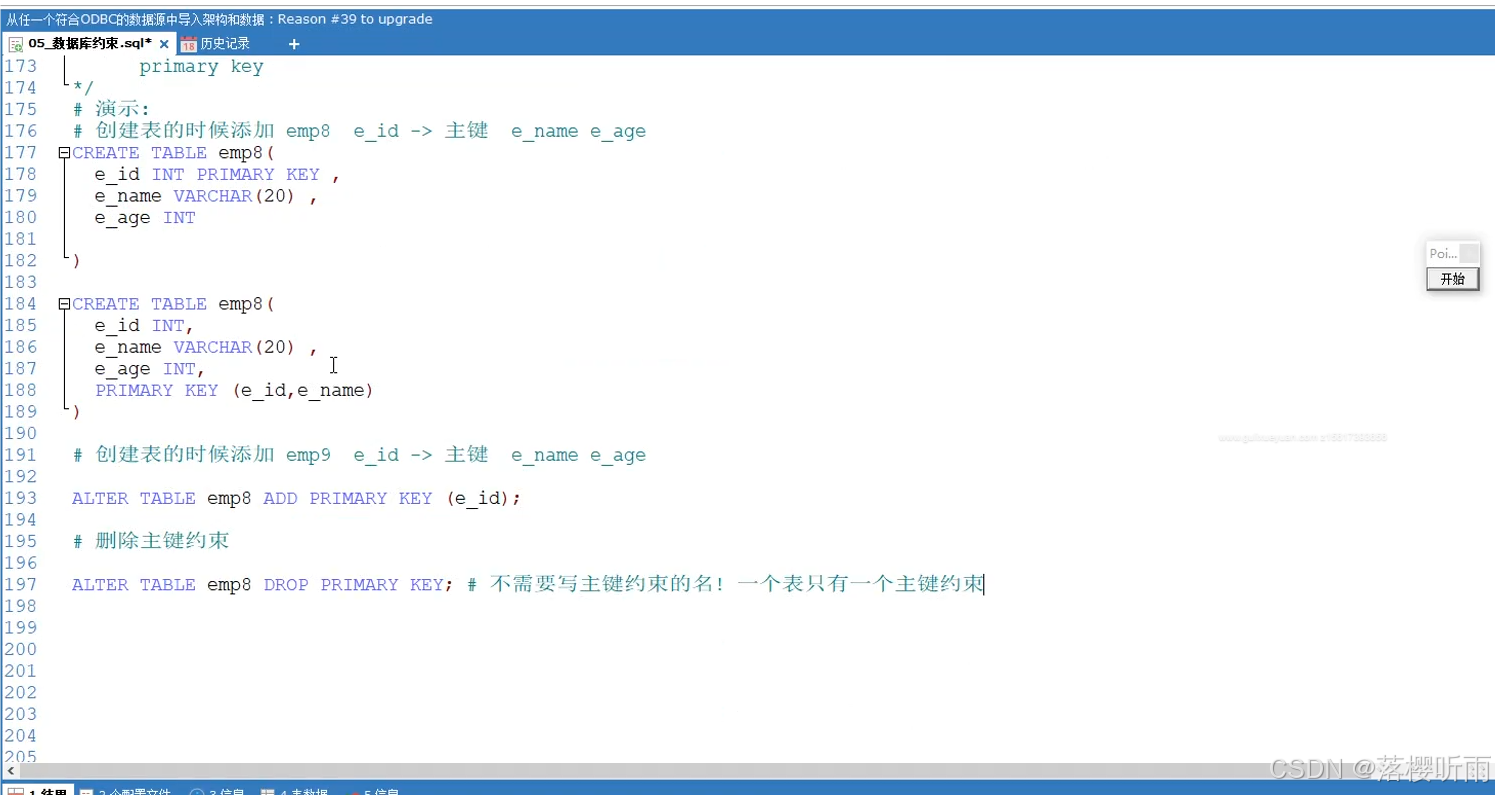This screenshot has height=795, width=1495.
Task: Click the Poi... floating widget title
Action: [x=1443, y=254]
